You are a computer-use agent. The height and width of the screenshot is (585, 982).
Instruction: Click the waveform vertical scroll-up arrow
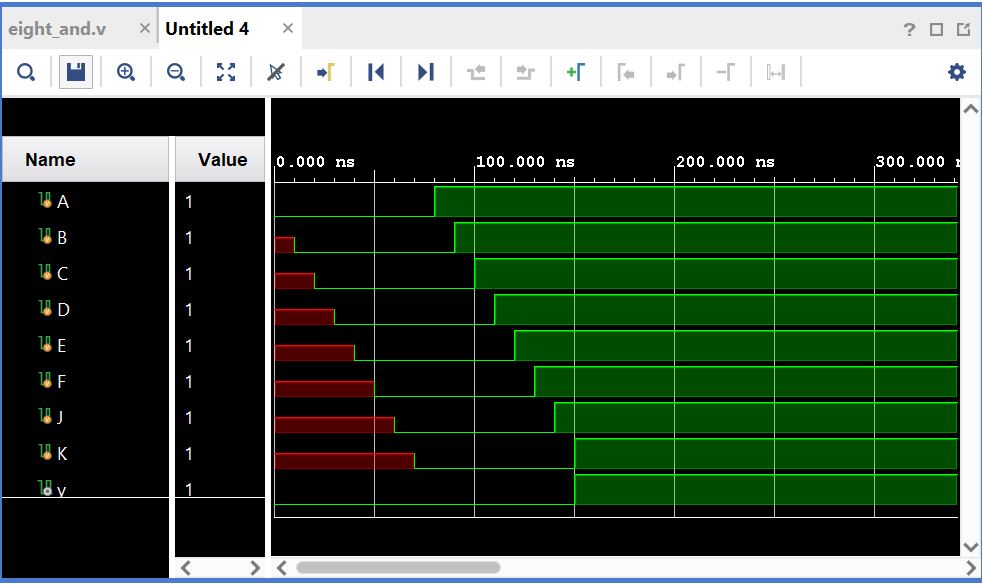971,109
